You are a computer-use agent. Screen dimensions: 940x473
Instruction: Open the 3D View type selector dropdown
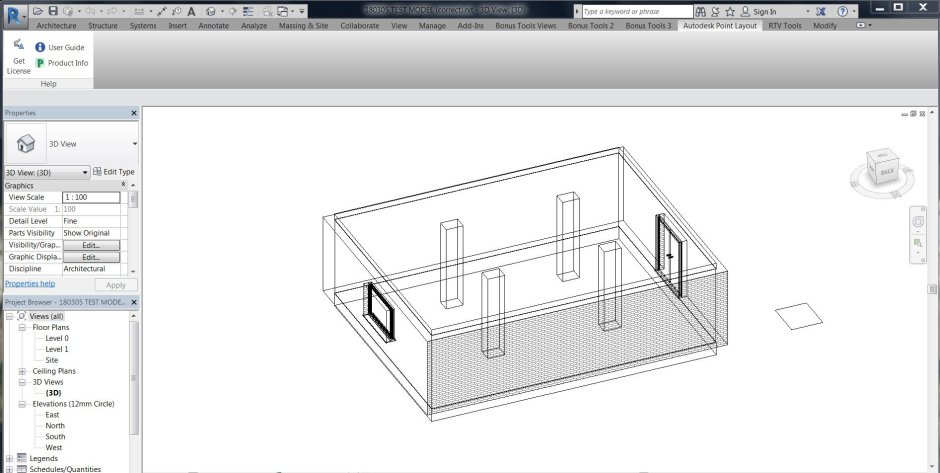click(x=134, y=144)
